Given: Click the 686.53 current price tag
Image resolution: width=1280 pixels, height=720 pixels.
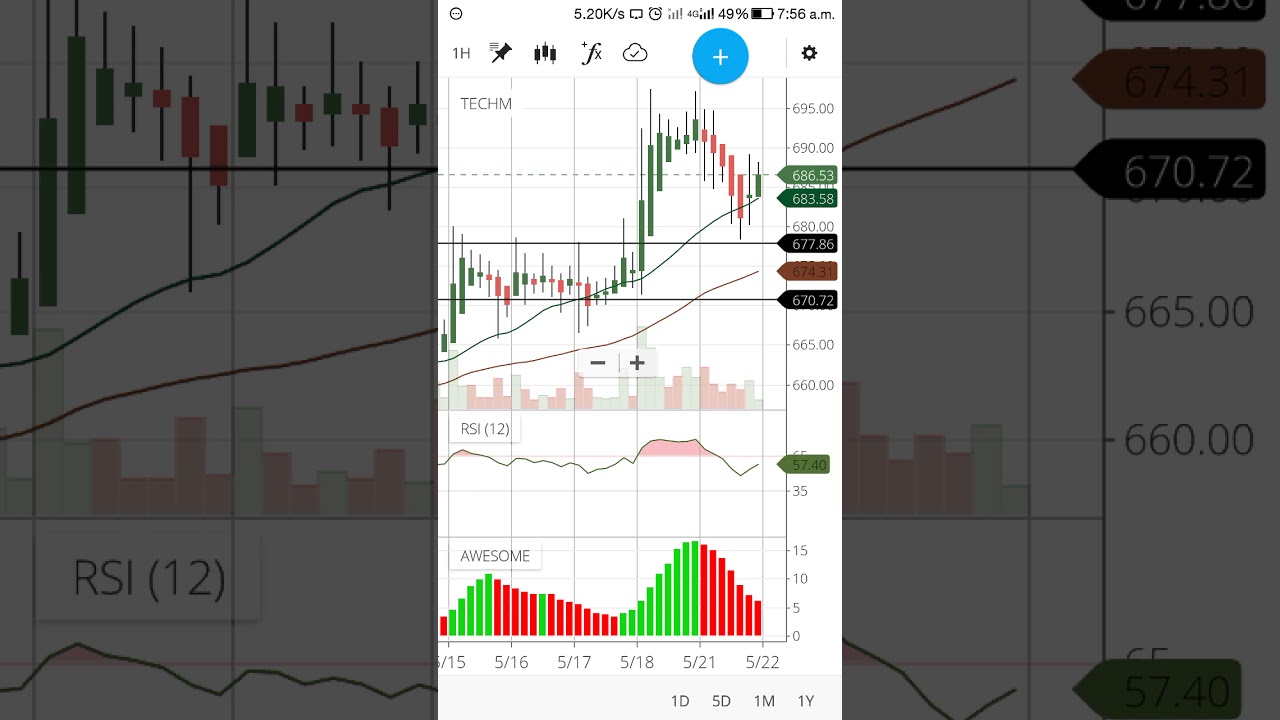Looking at the screenshot, I should tap(808, 176).
